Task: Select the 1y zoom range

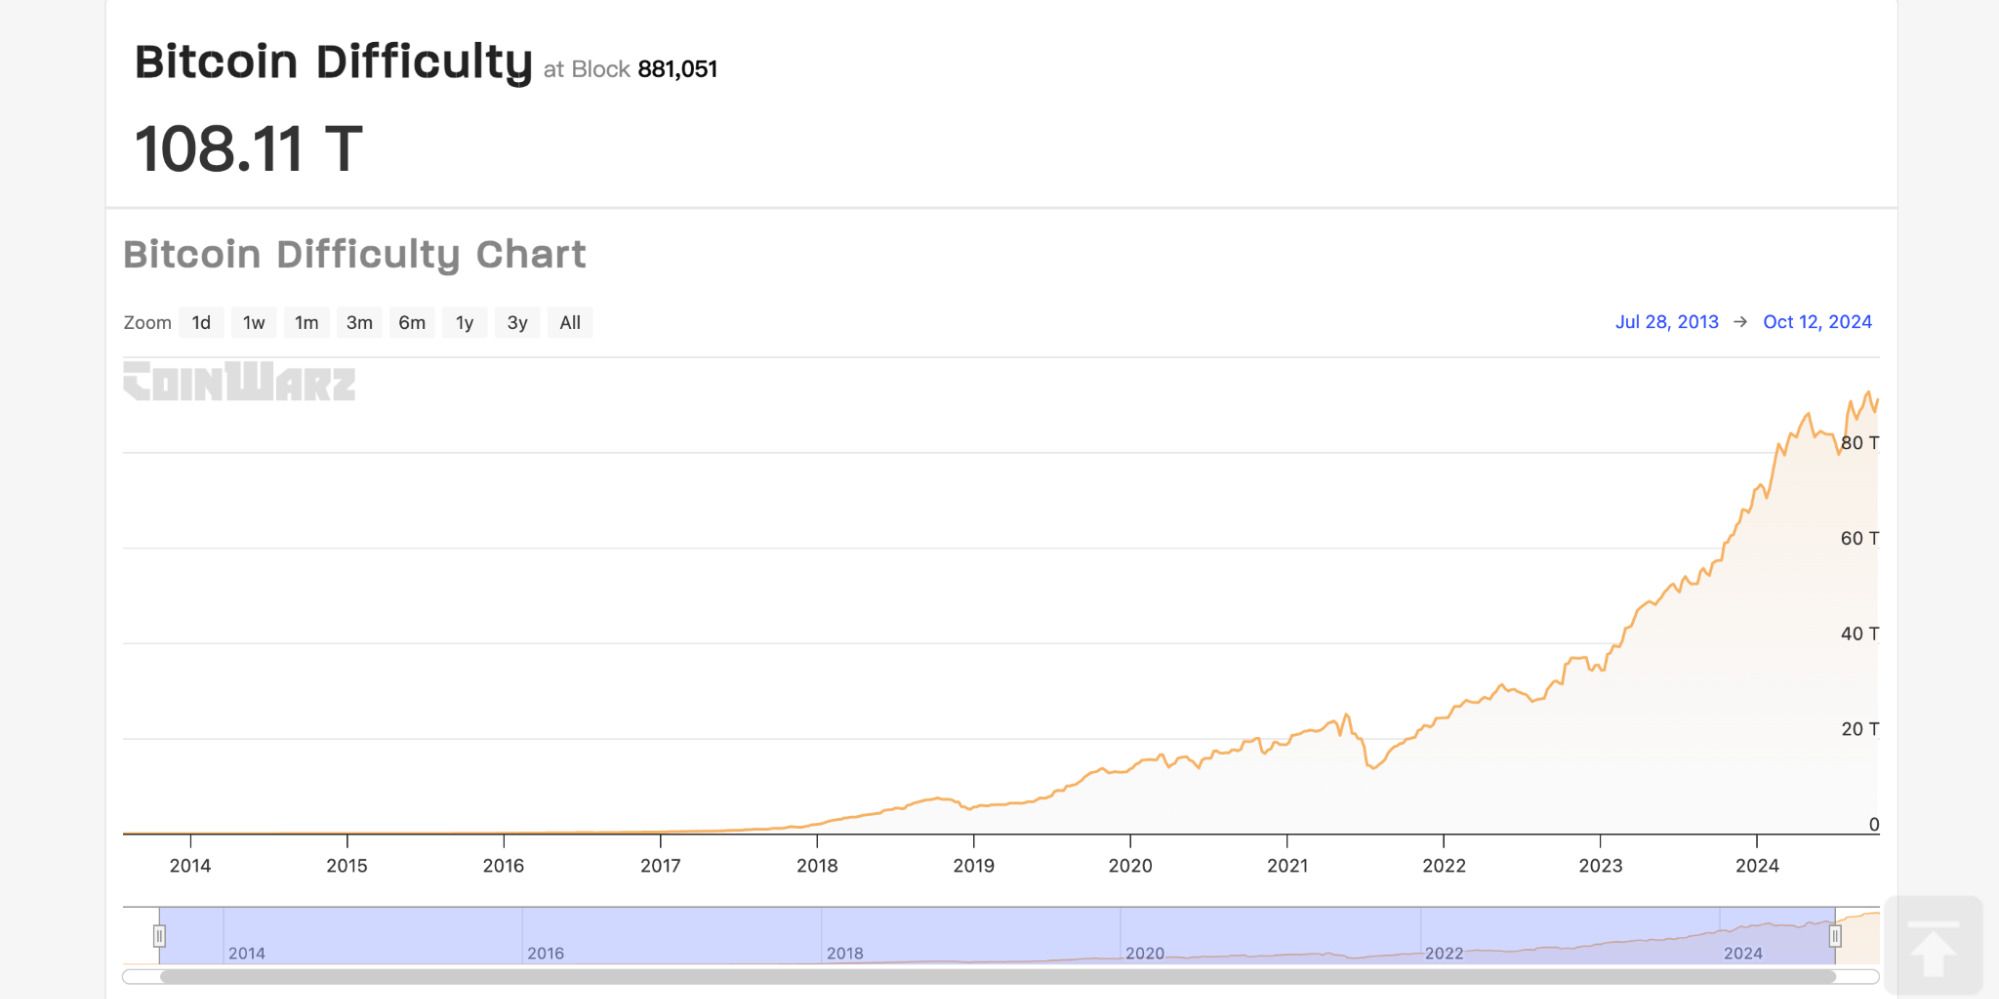Action: coord(464,323)
